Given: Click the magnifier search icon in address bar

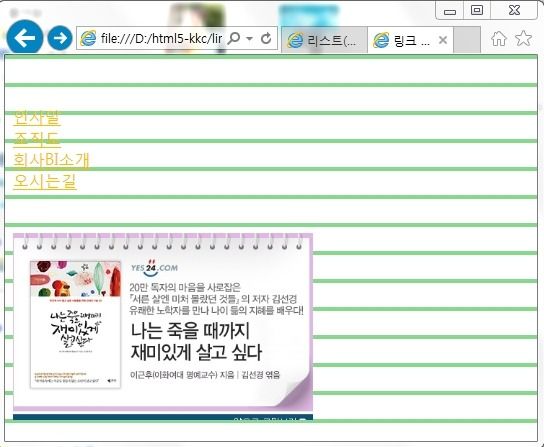Looking at the screenshot, I should point(234,38).
